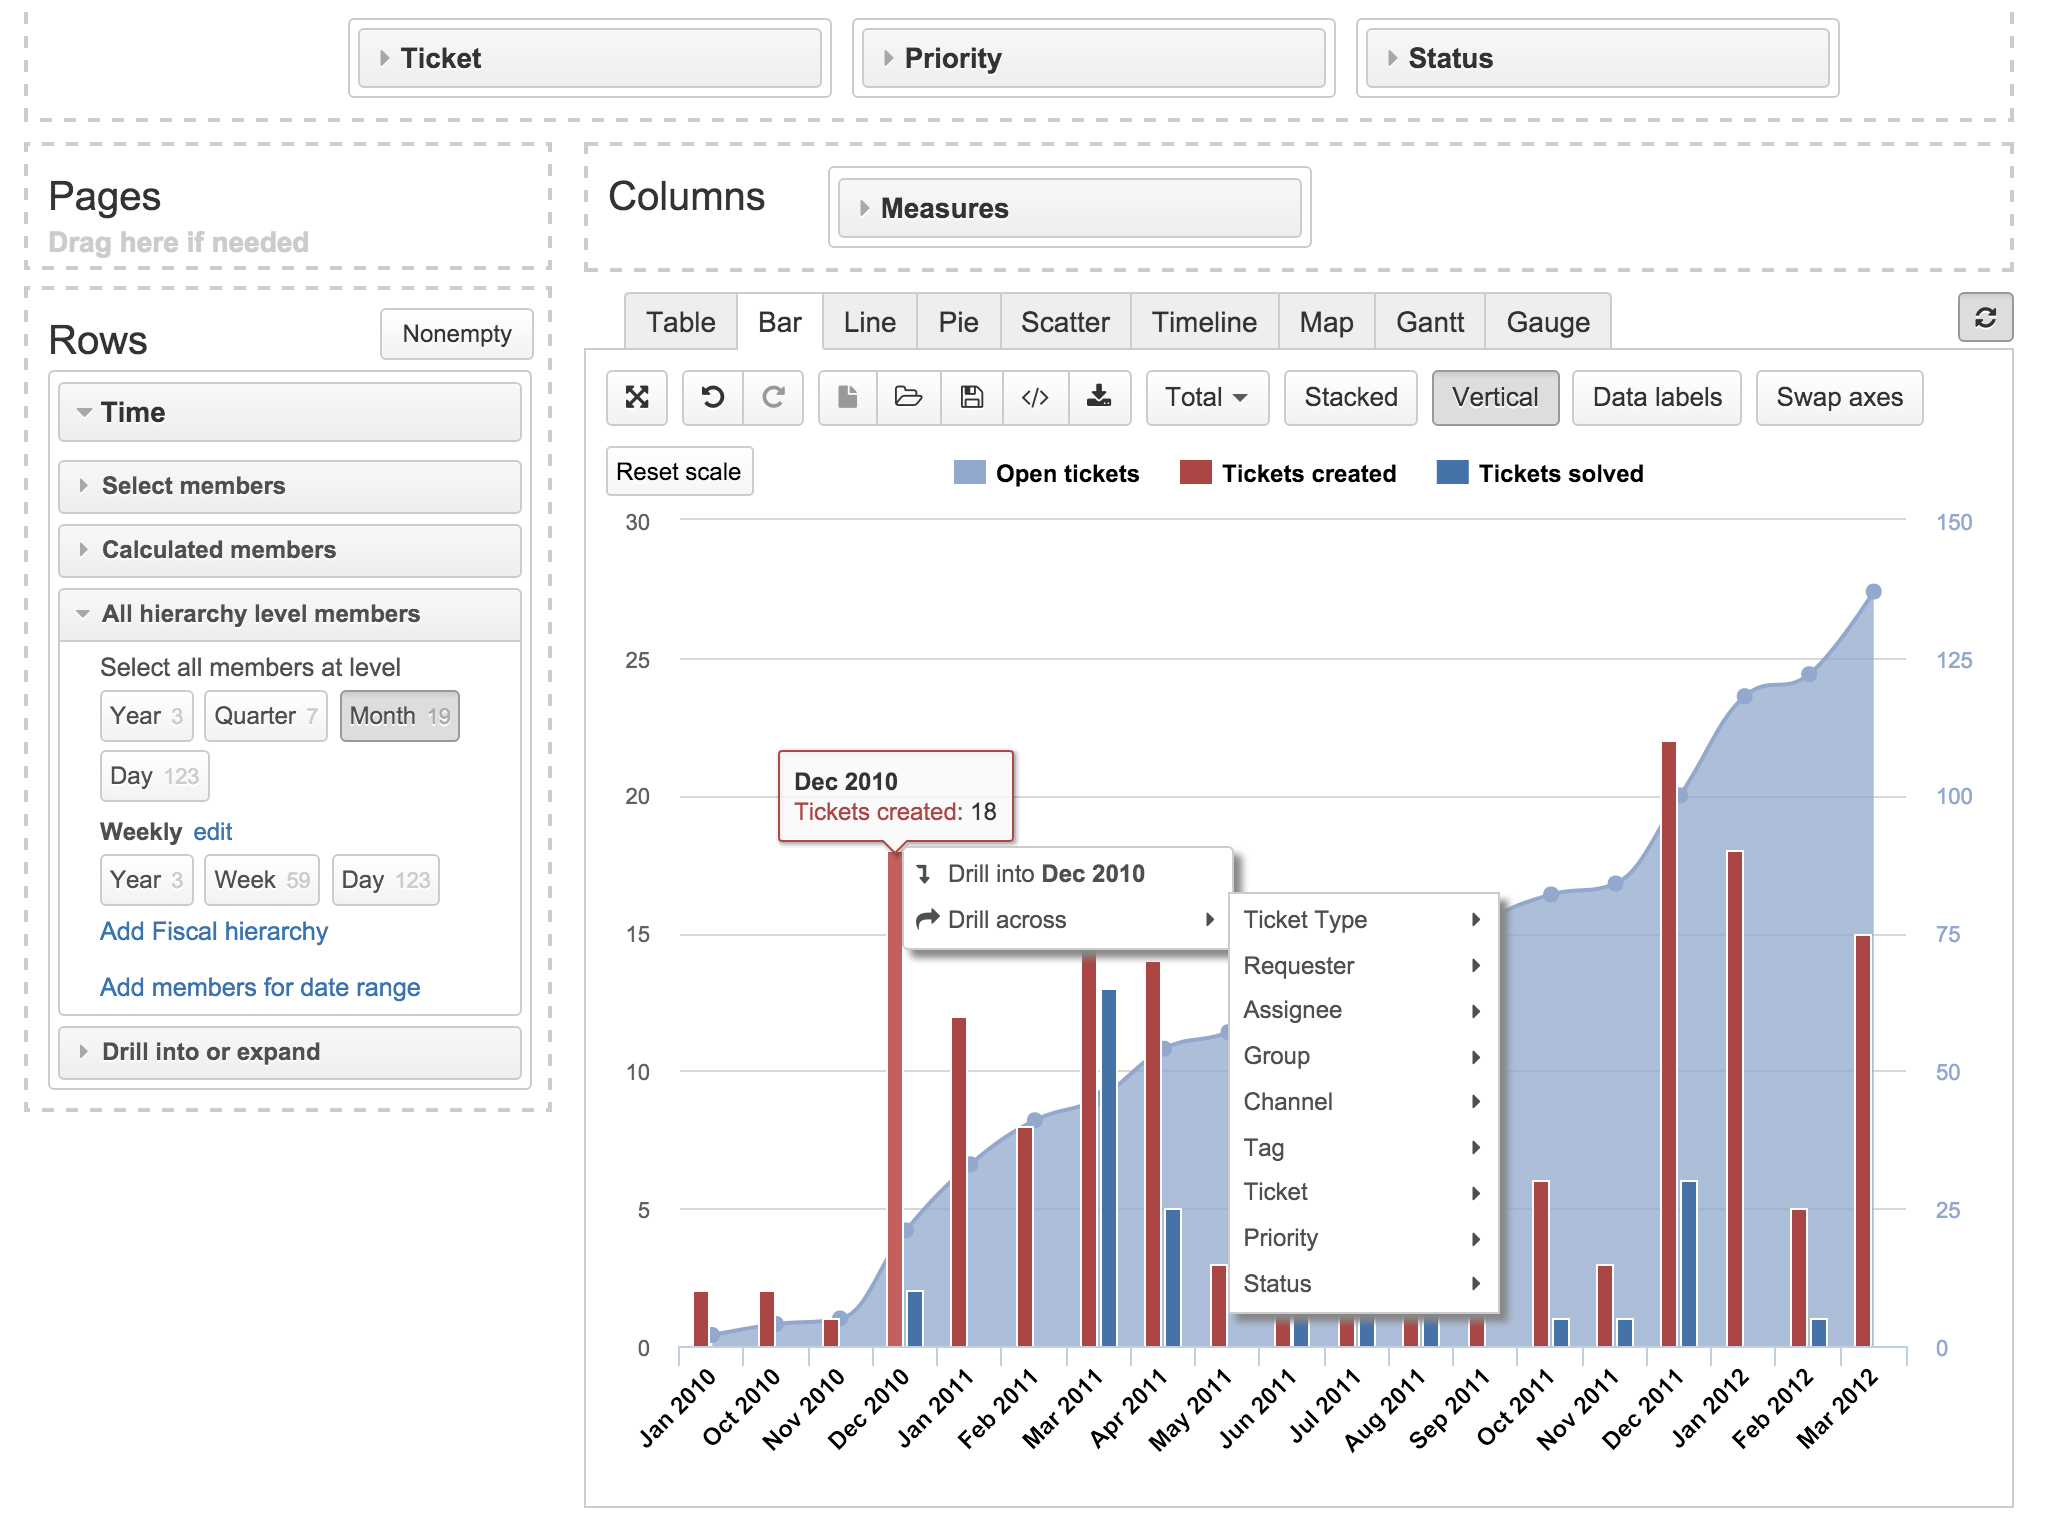Image resolution: width=2048 pixels, height=1536 pixels.
Task: Click the undo icon in the chart toolbar
Action: [x=712, y=397]
